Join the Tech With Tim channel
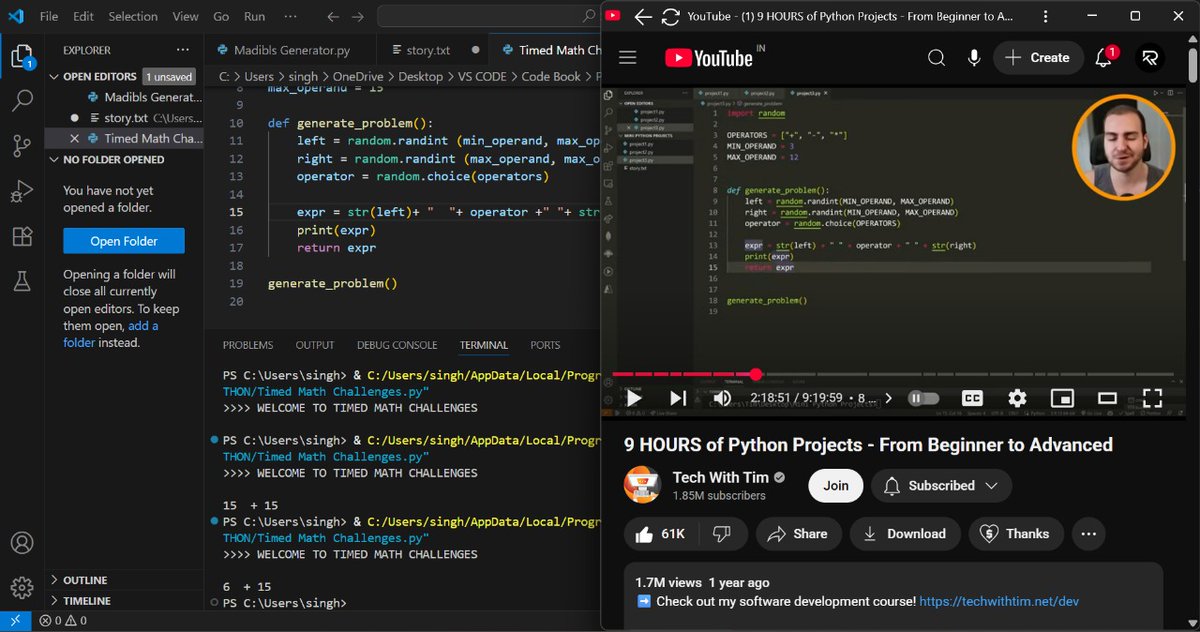1200x632 pixels. coord(836,486)
